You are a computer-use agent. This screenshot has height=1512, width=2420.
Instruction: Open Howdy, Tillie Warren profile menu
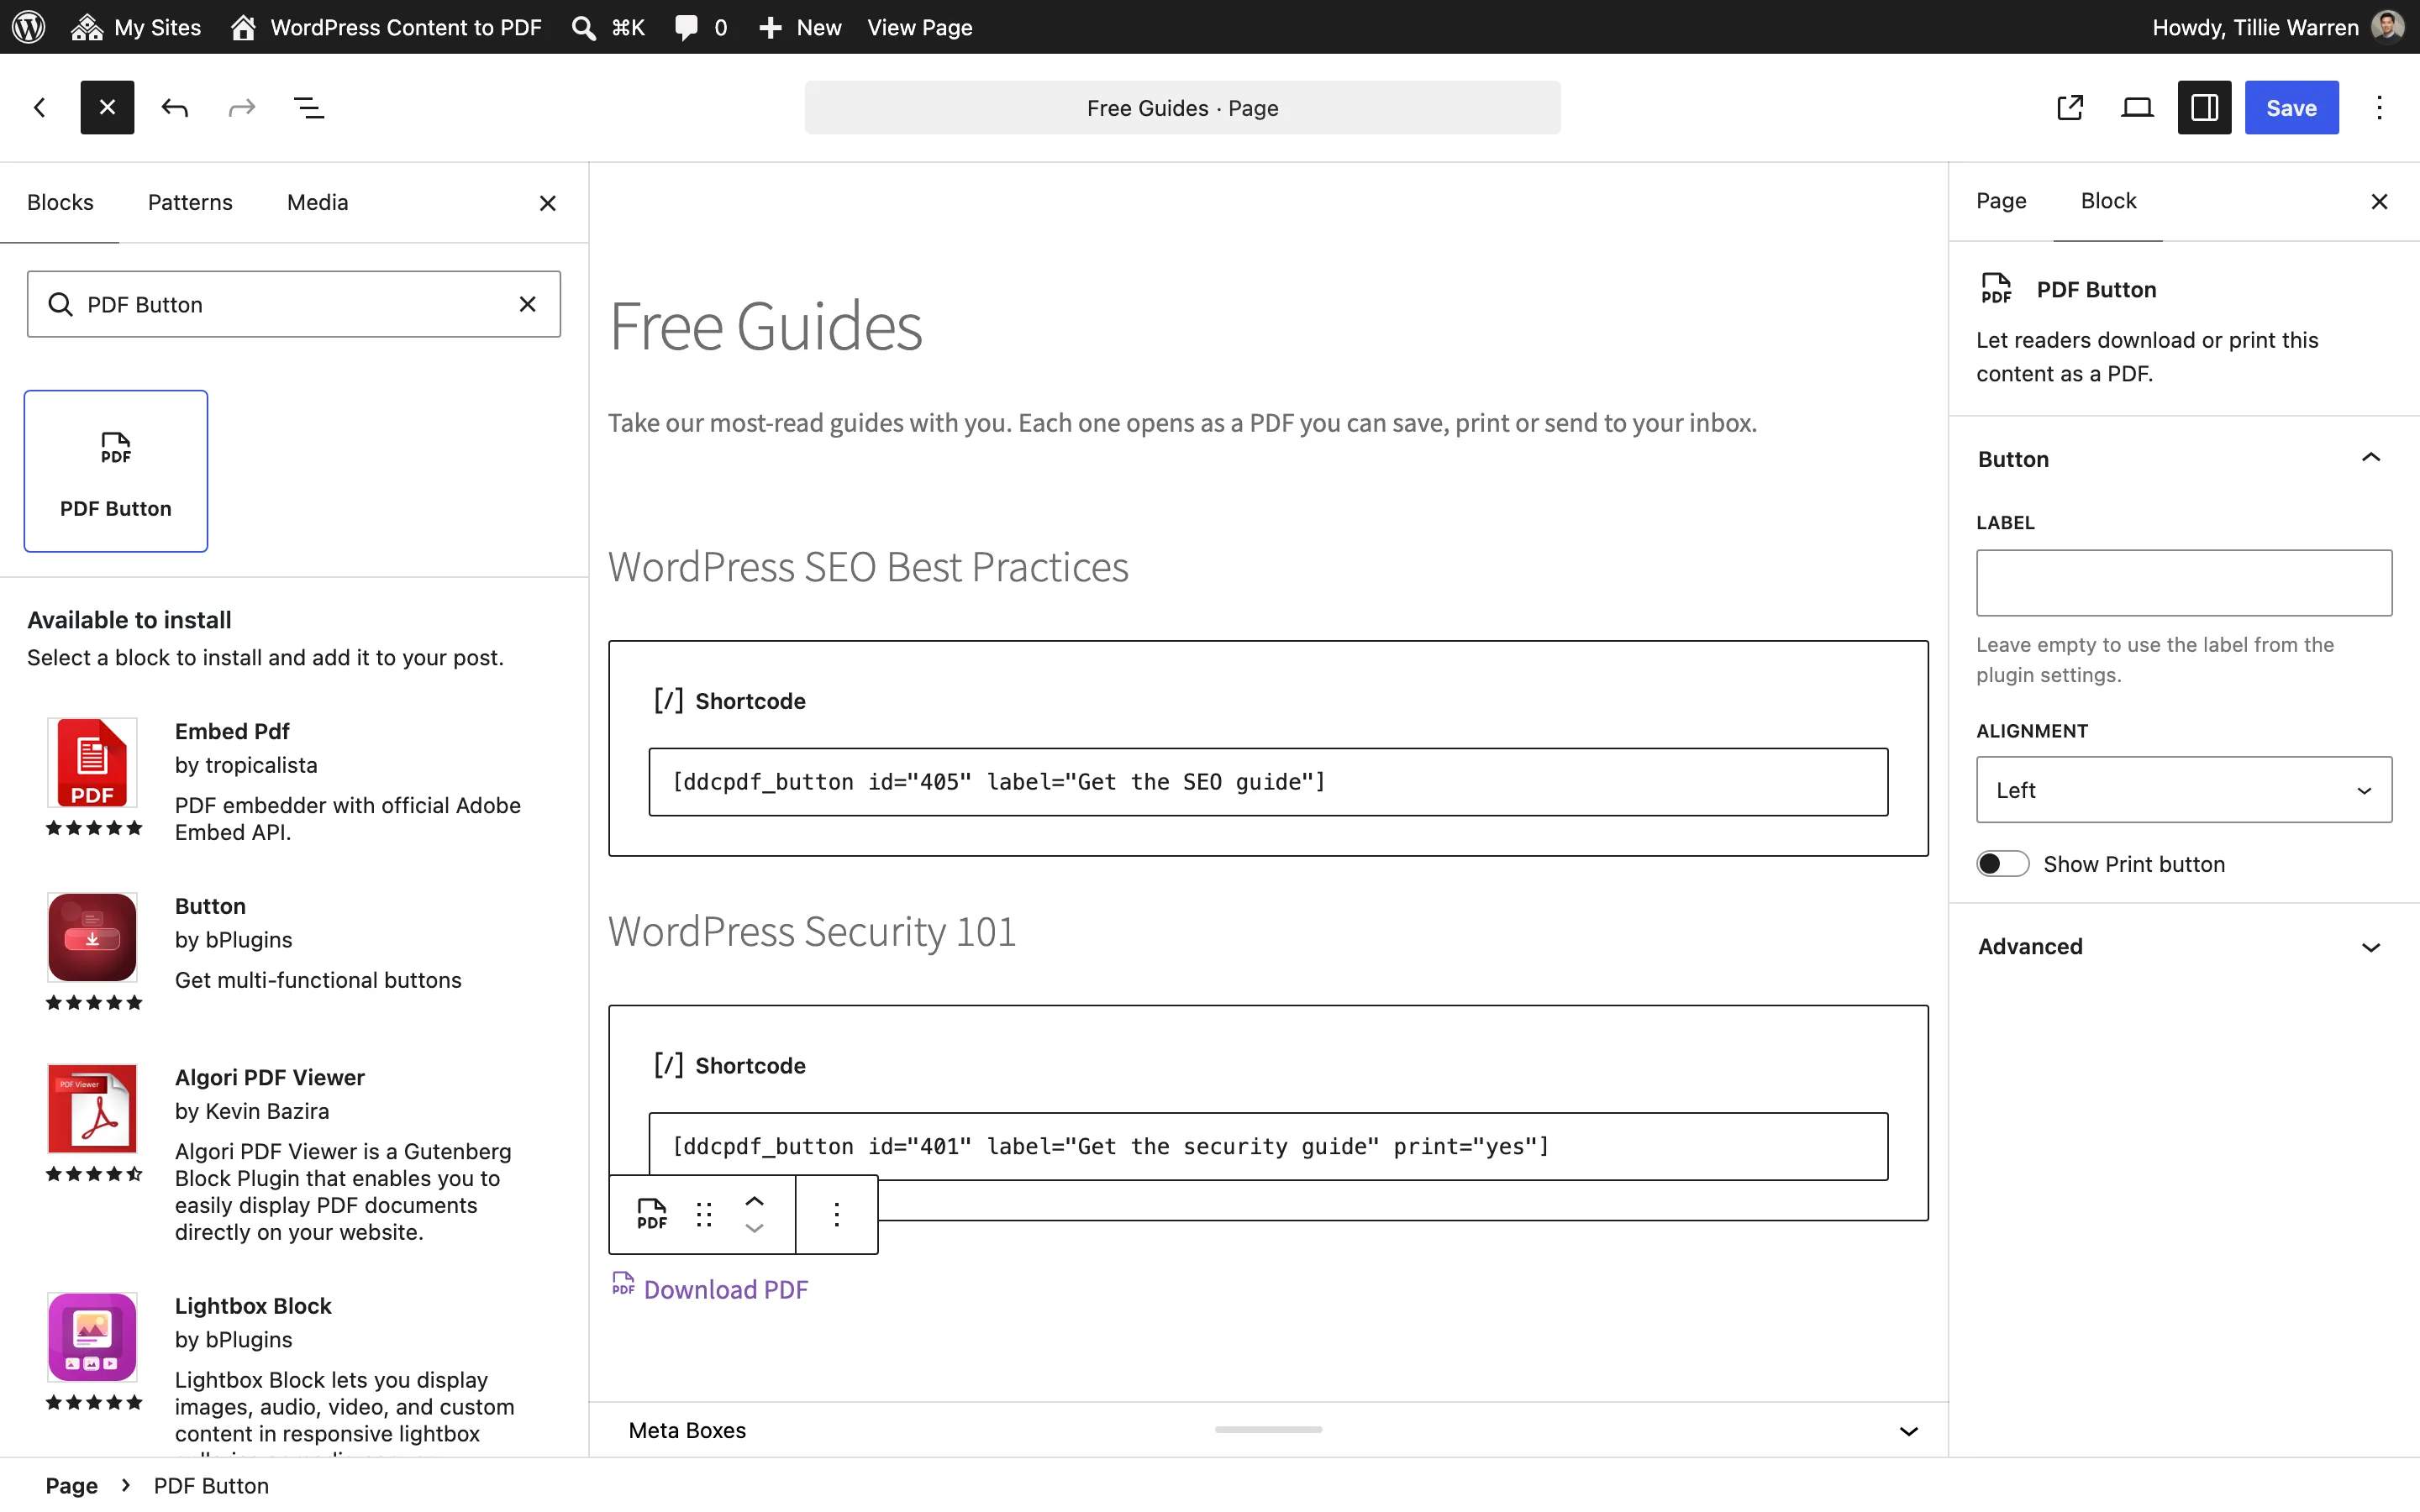pyautogui.click(x=2277, y=27)
